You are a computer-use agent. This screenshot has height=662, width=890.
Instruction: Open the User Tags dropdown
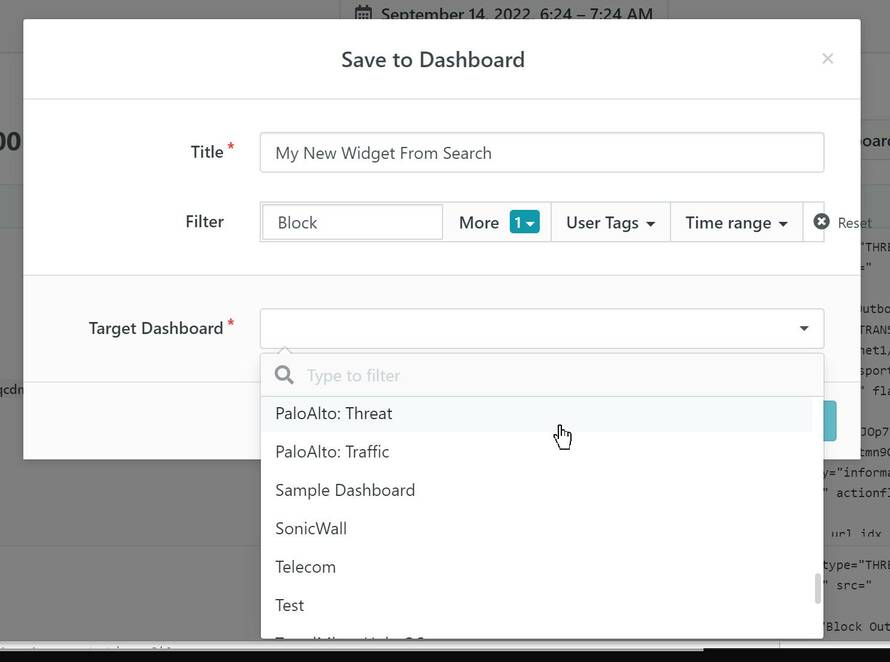(610, 222)
